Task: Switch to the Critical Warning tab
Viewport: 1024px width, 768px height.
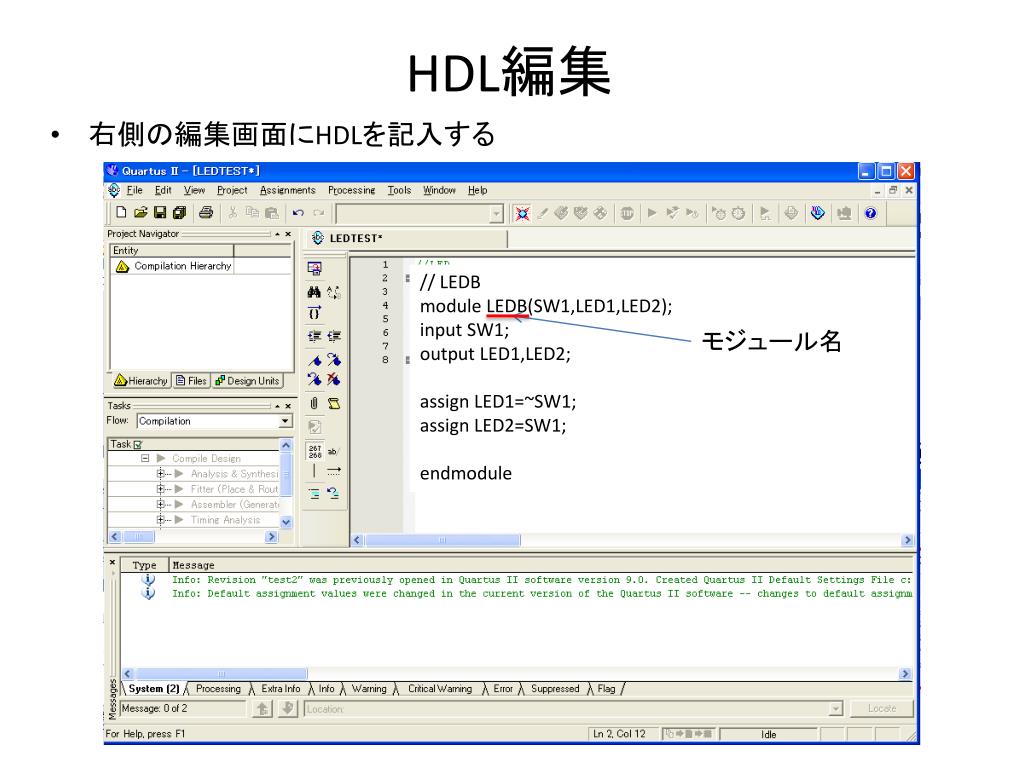Action: point(440,689)
